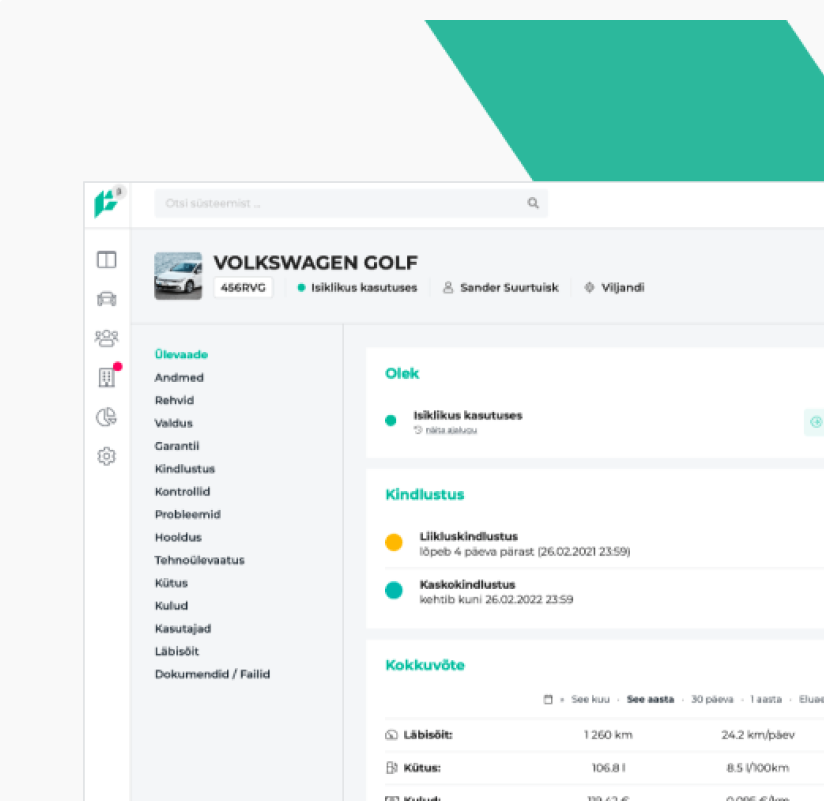
Task: Open the vehicles car icon in sidebar
Action: click(x=107, y=299)
